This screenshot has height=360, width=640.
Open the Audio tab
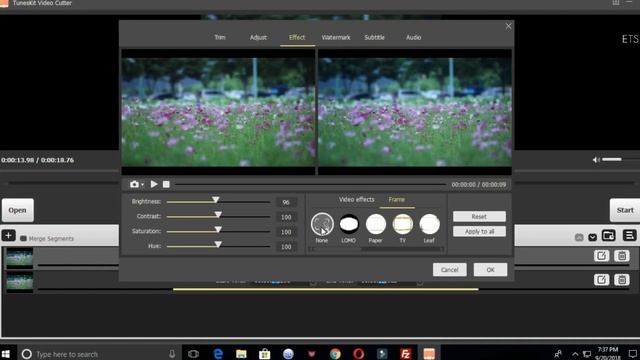click(x=413, y=37)
